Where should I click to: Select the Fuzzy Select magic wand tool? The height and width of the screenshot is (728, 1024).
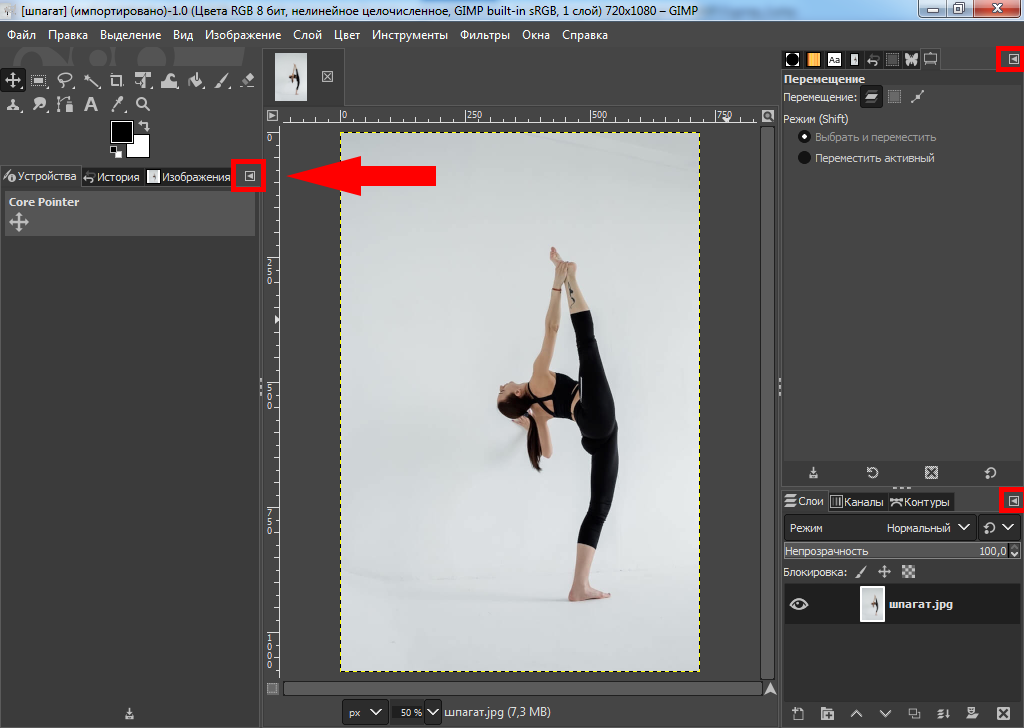(92, 81)
